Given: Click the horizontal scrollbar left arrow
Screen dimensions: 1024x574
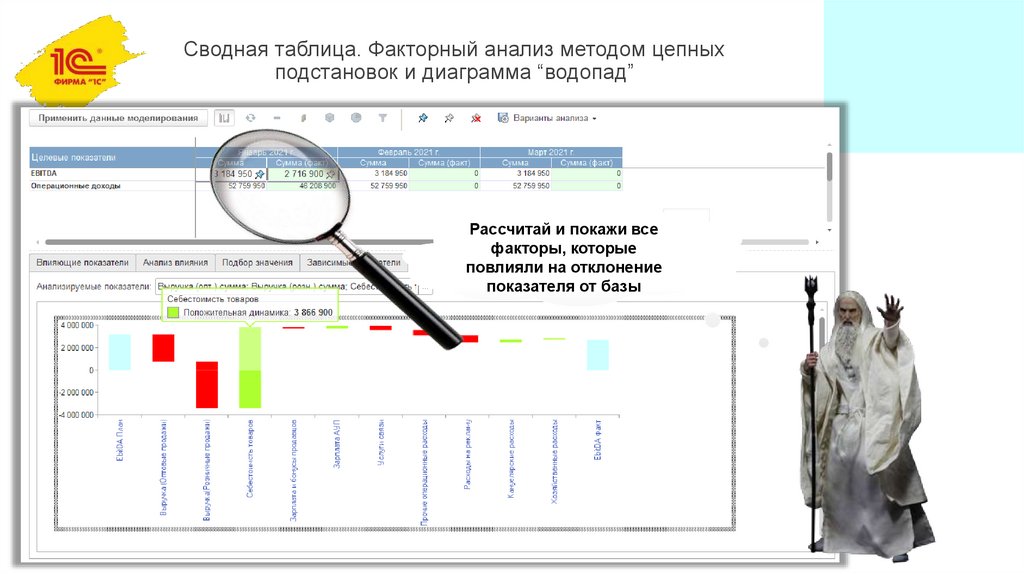Looking at the screenshot, I should point(38,242).
